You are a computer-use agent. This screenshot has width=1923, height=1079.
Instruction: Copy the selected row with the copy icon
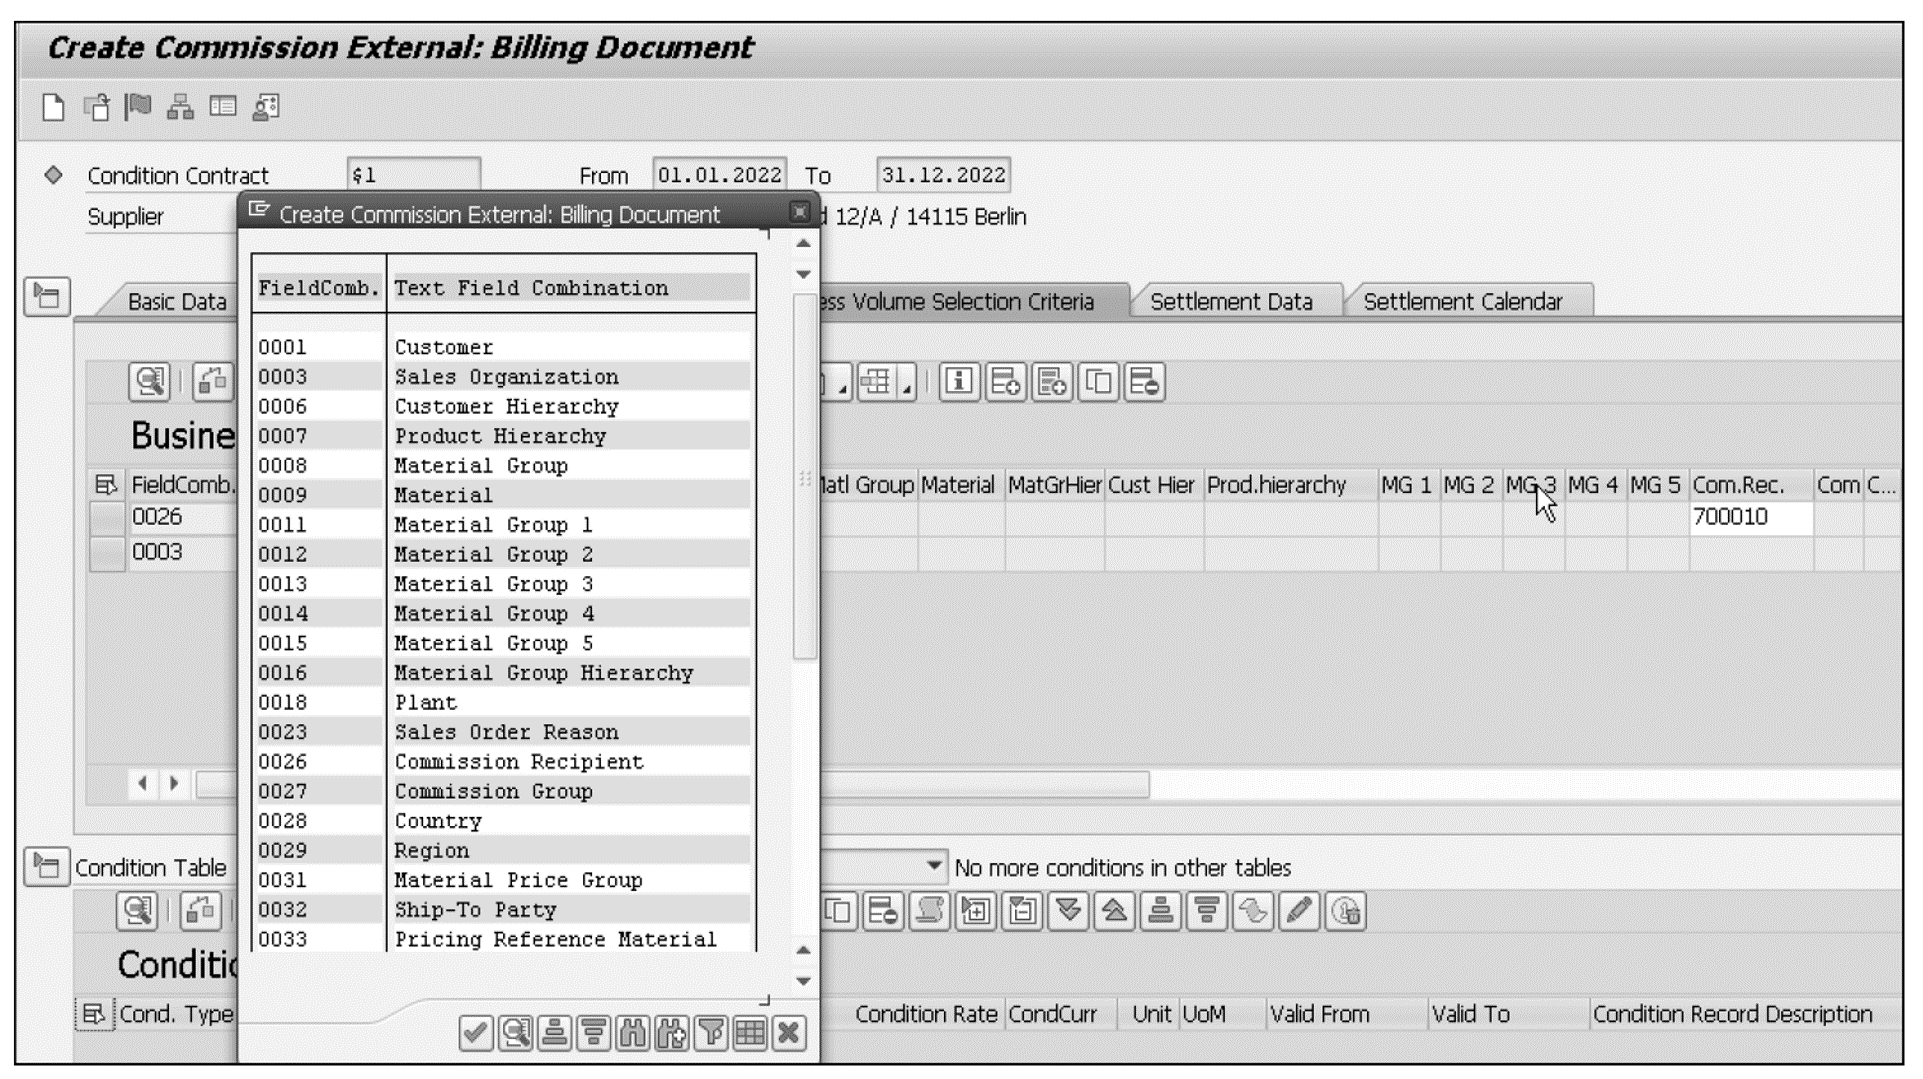coord(1098,383)
